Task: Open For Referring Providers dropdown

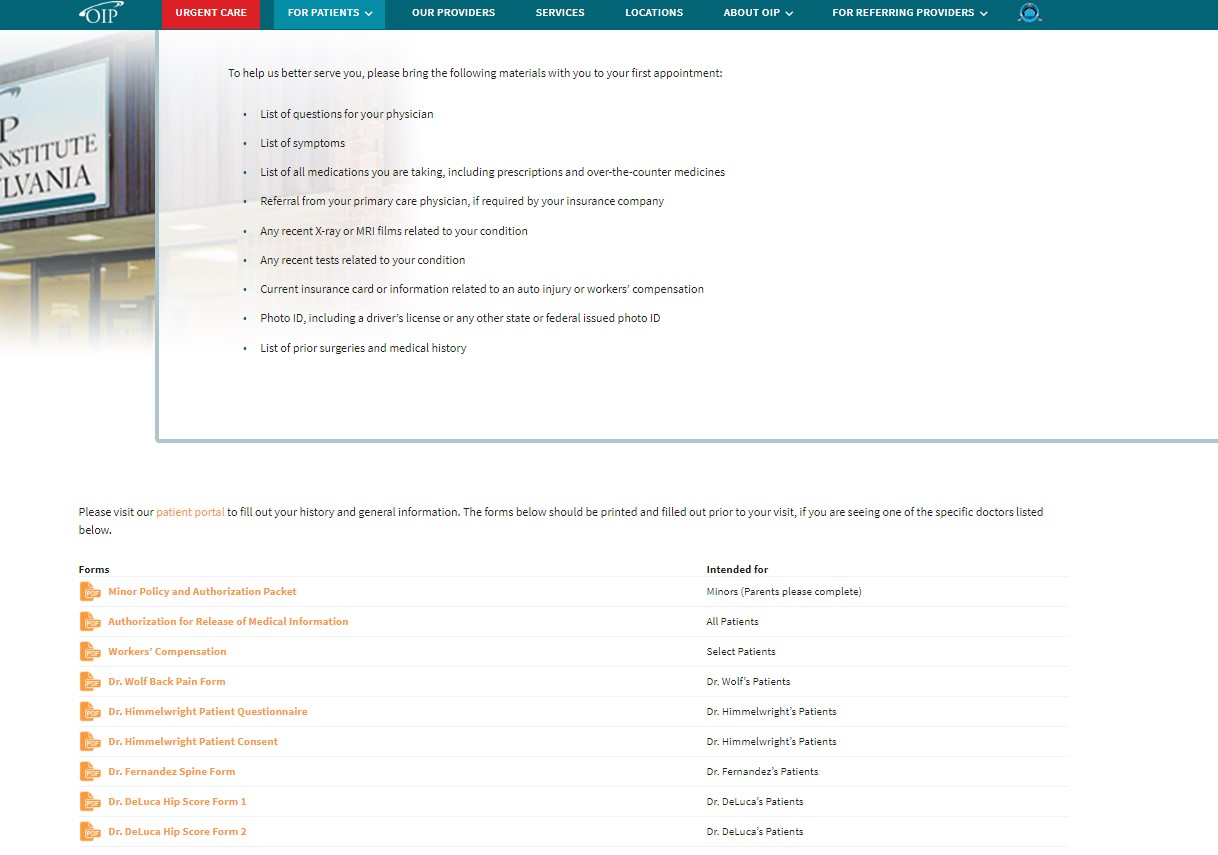Action: pos(910,13)
